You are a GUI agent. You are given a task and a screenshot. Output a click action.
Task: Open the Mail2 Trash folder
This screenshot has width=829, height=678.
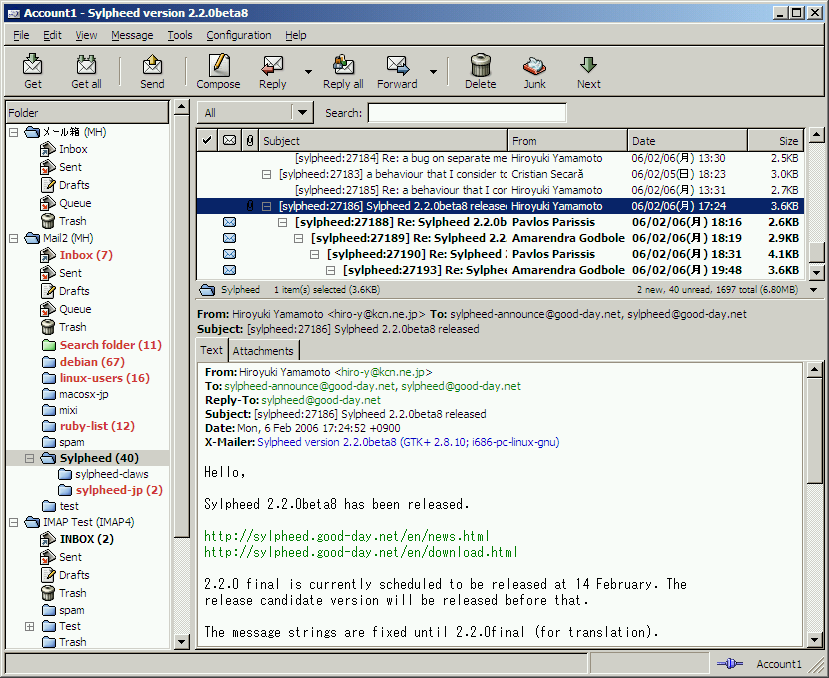click(x=72, y=327)
